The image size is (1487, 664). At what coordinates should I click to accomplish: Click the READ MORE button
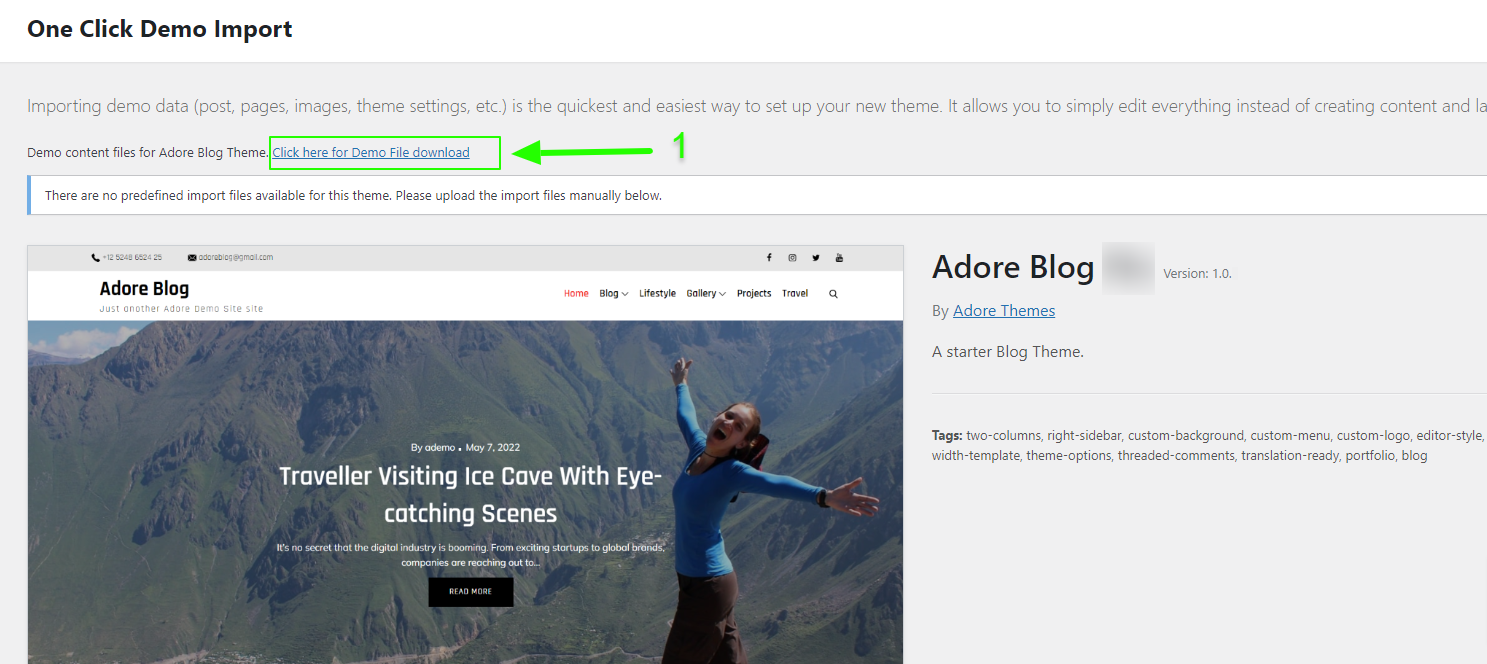(471, 592)
